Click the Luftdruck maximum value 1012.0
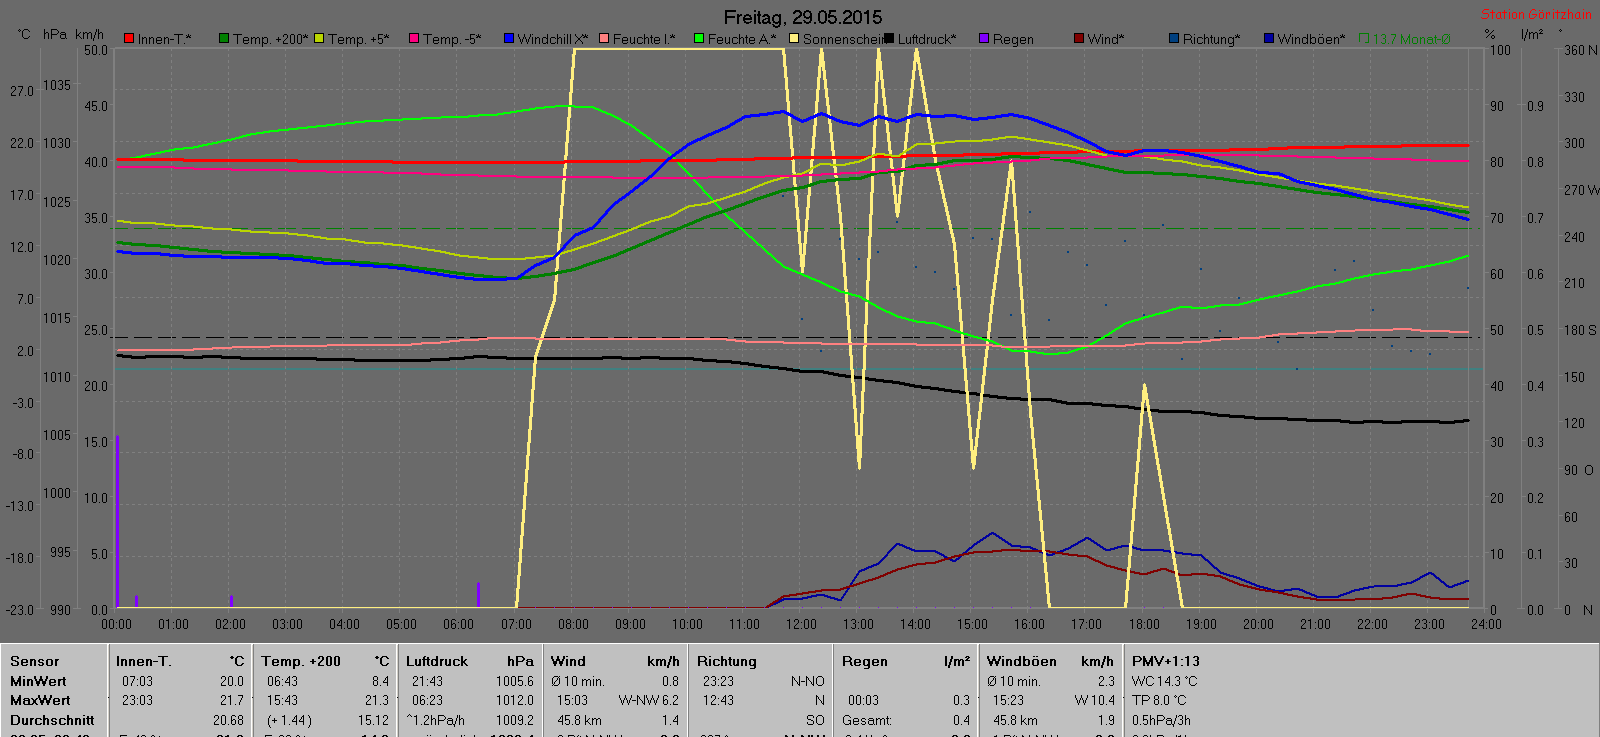 pos(515,700)
